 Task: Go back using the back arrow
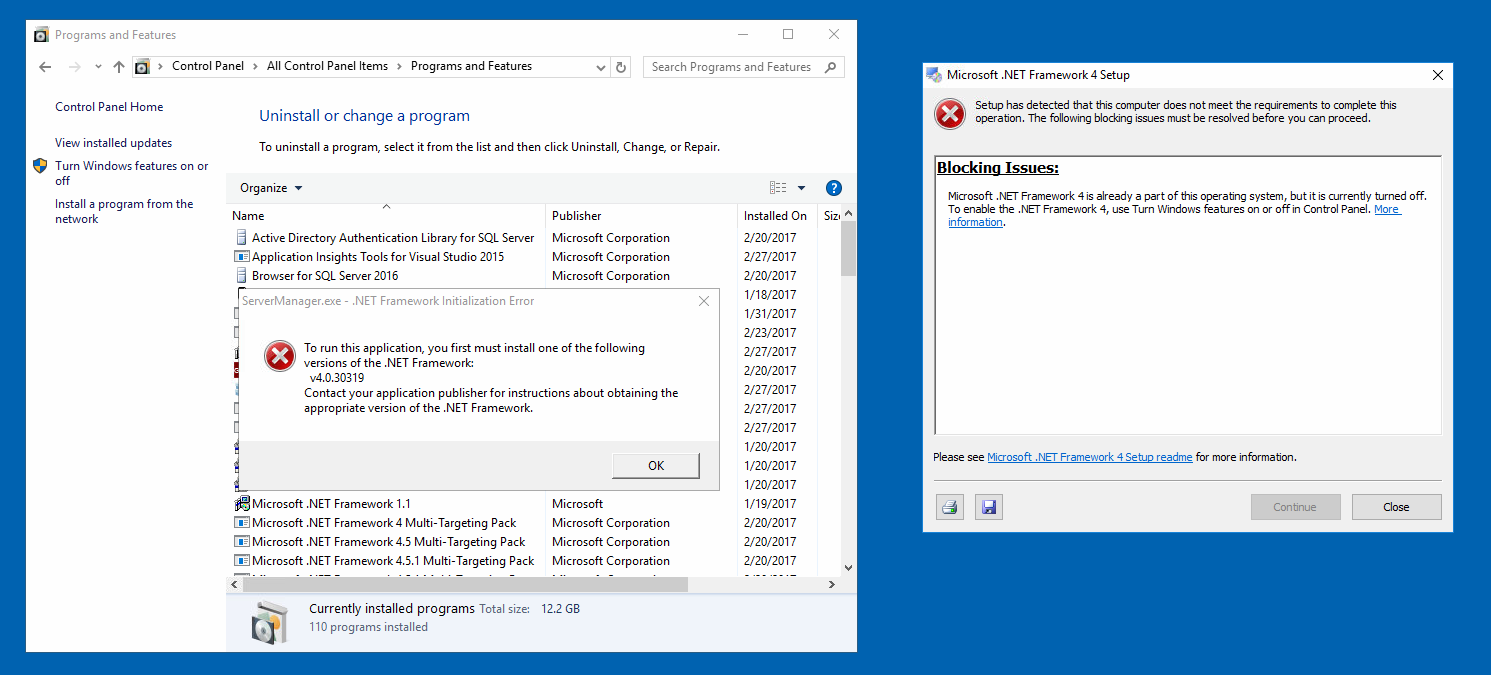pos(45,67)
